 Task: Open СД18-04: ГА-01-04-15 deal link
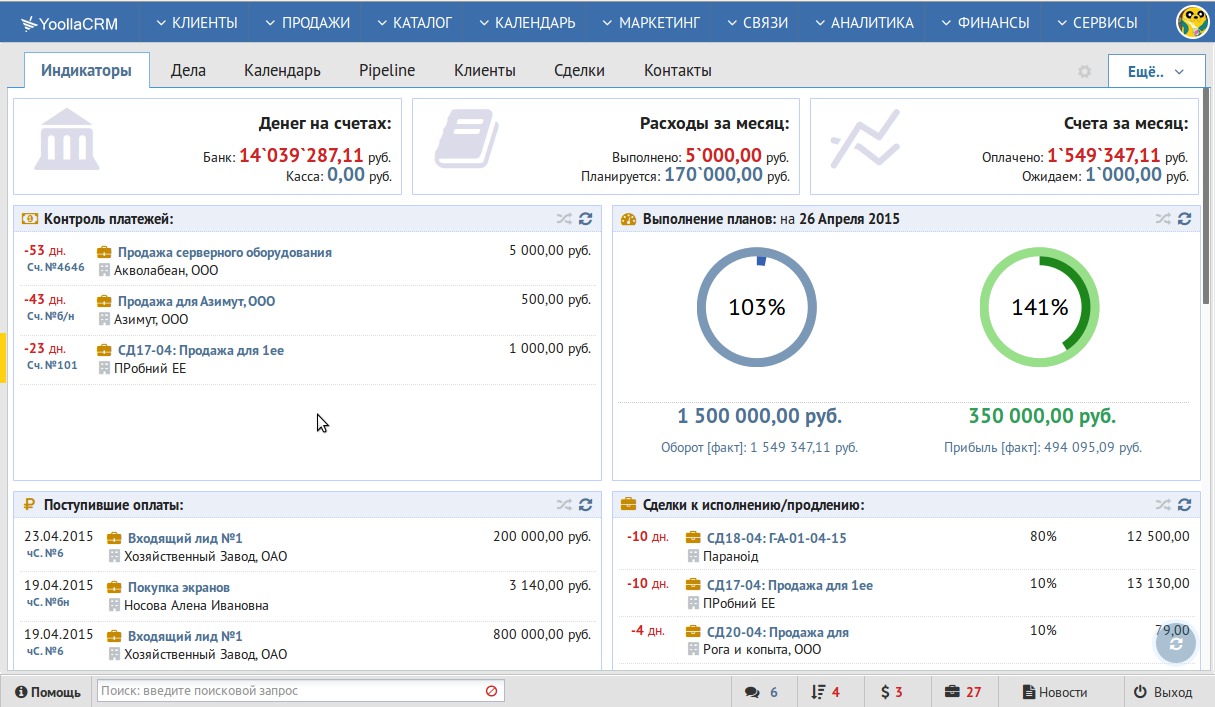[777, 539]
